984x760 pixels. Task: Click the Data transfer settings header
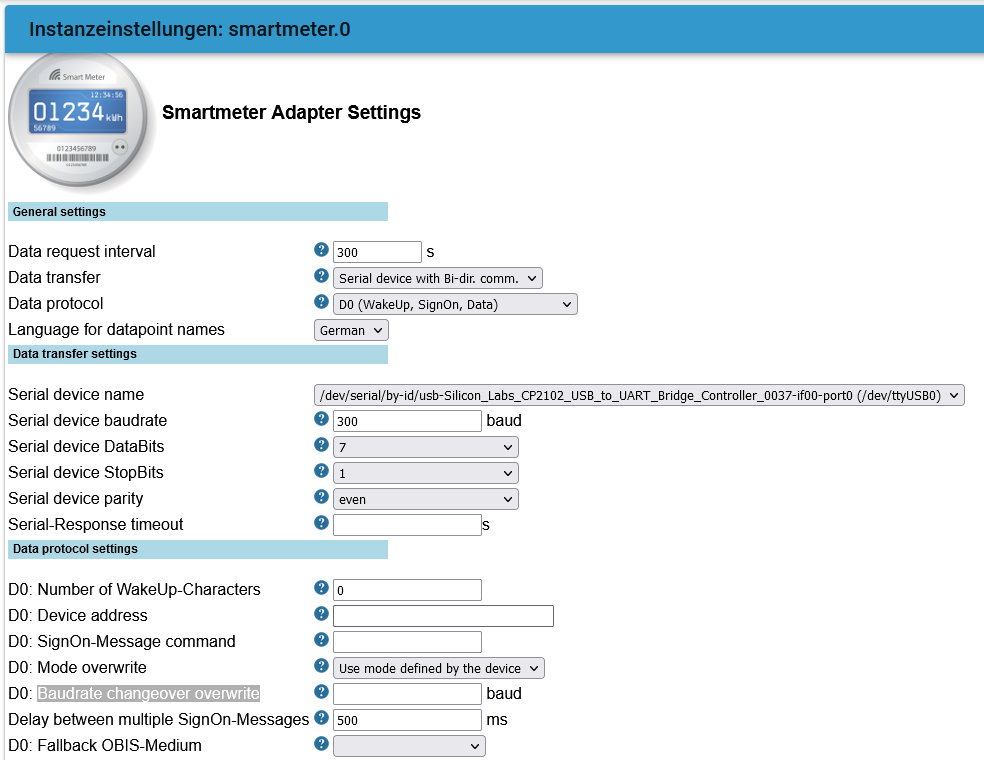(198, 354)
